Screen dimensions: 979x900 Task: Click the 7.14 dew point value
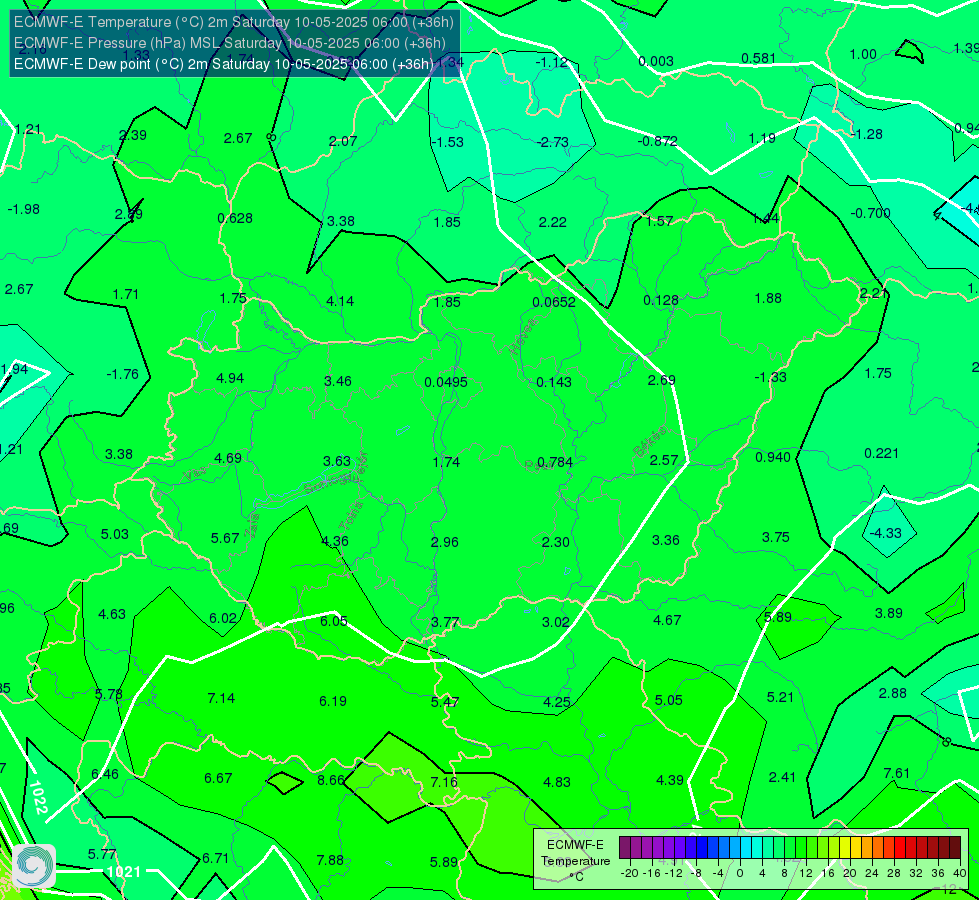pyautogui.click(x=221, y=698)
